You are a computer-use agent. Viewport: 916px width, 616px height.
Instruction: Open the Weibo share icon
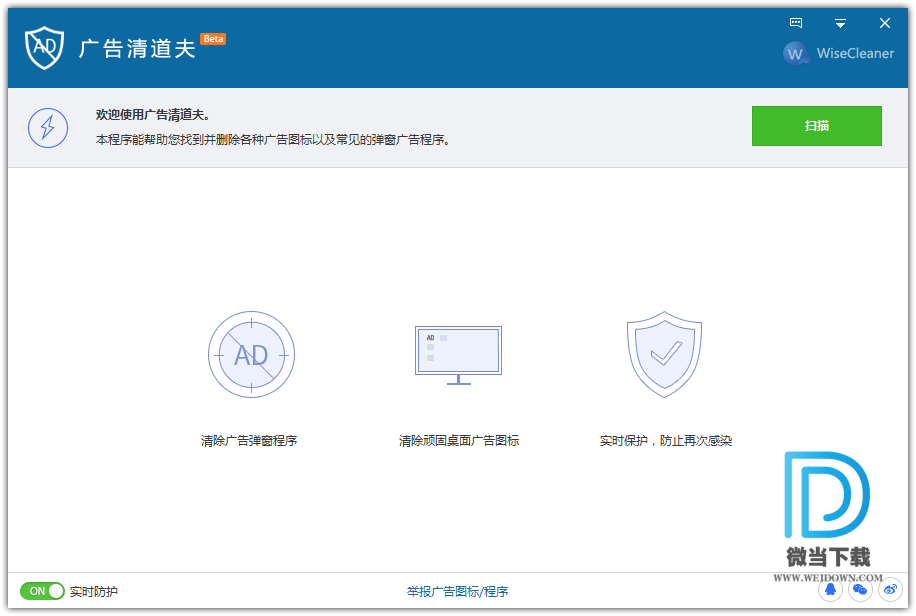pyautogui.click(x=890, y=590)
